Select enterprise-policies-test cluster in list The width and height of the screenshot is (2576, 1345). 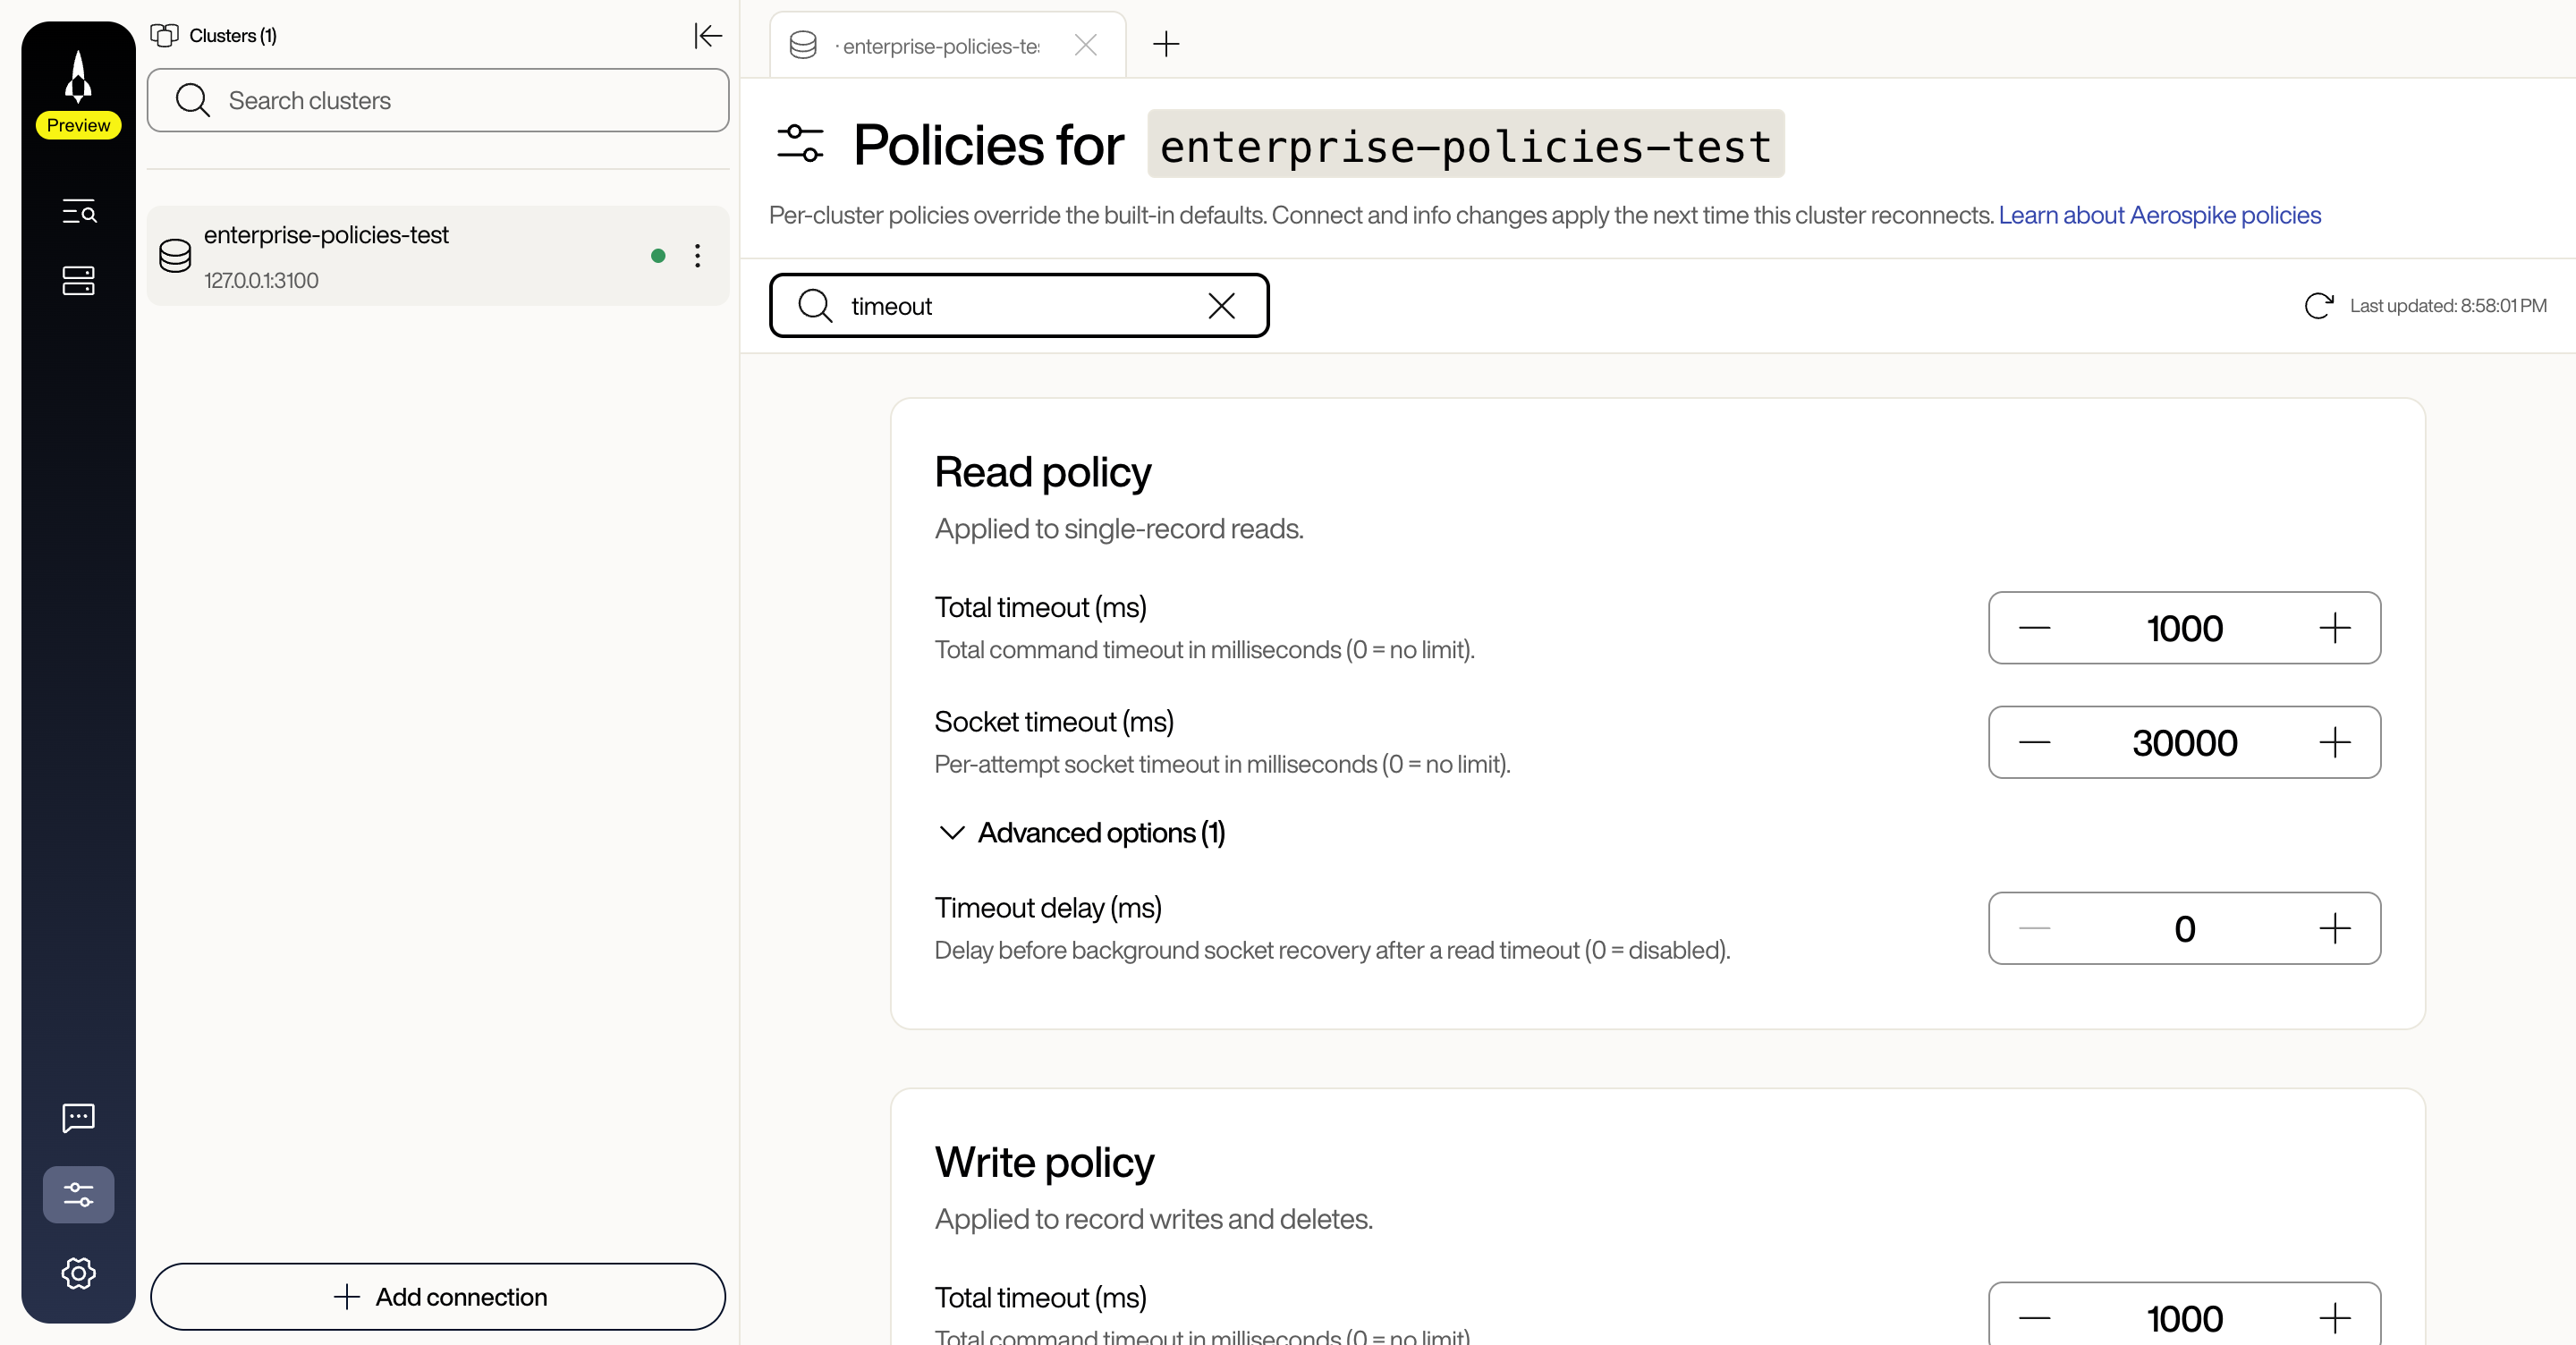click(438, 256)
